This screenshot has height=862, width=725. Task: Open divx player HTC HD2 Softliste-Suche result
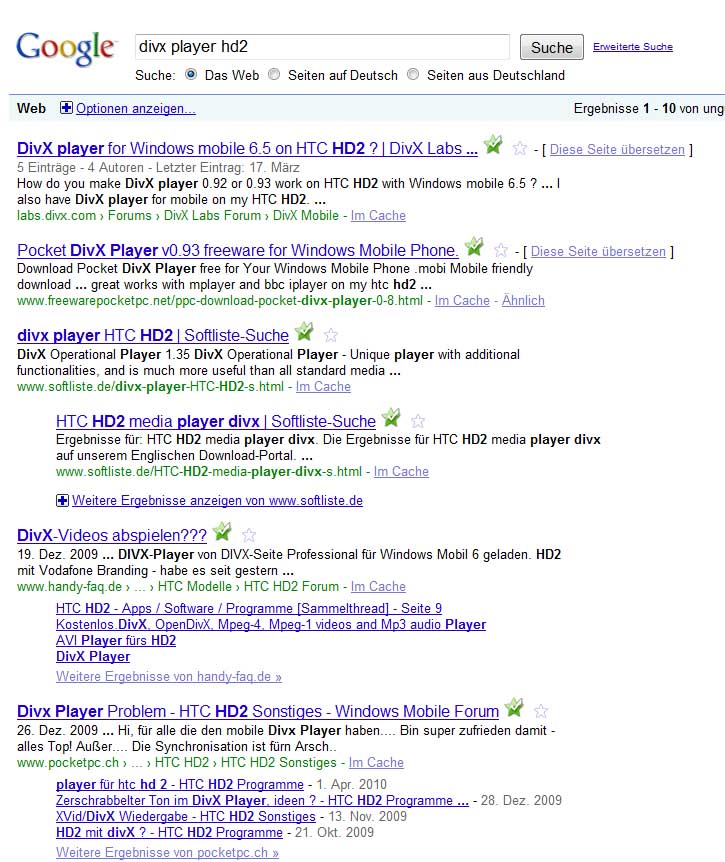click(x=153, y=335)
